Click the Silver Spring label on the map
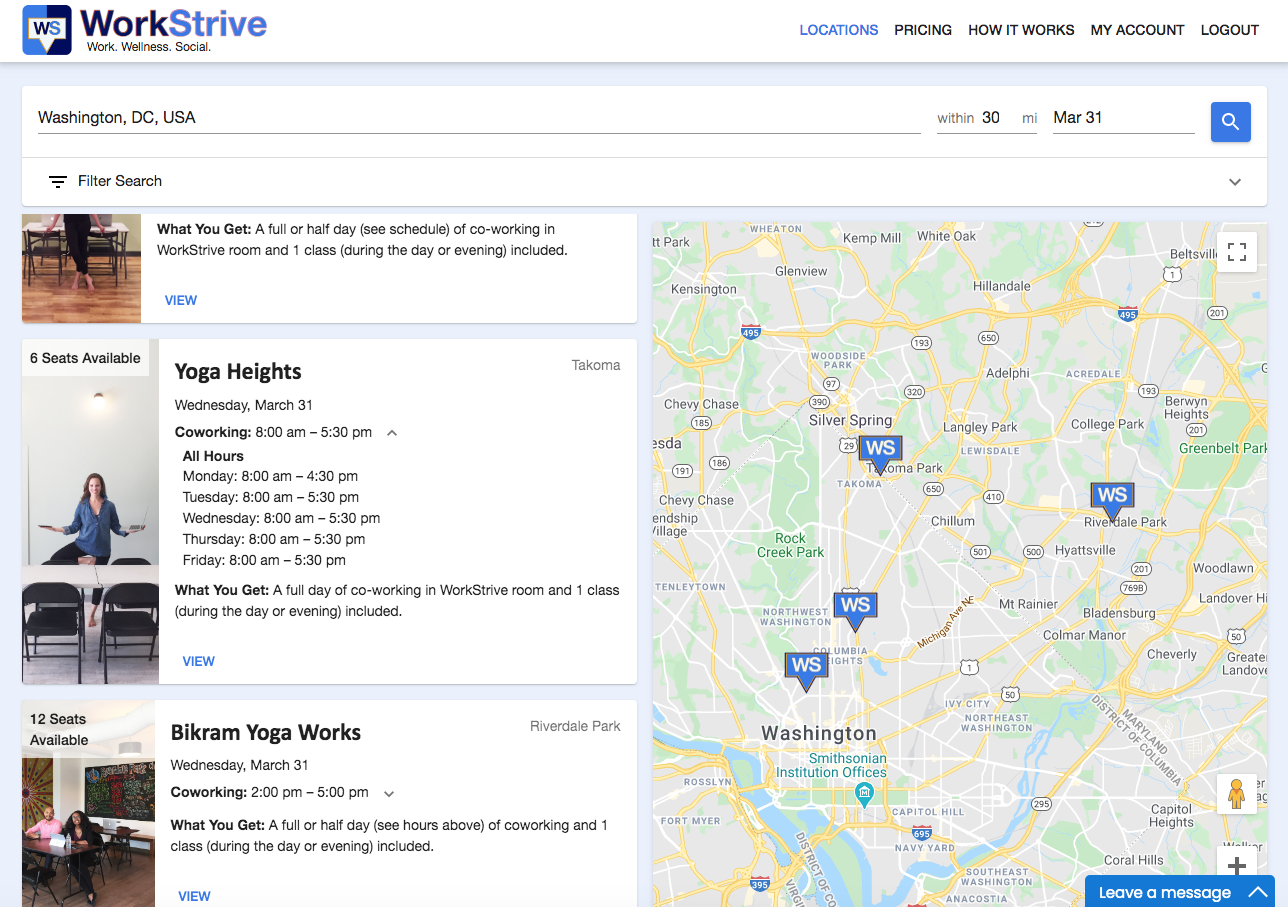The image size is (1288, 907). tap(850, 421)
